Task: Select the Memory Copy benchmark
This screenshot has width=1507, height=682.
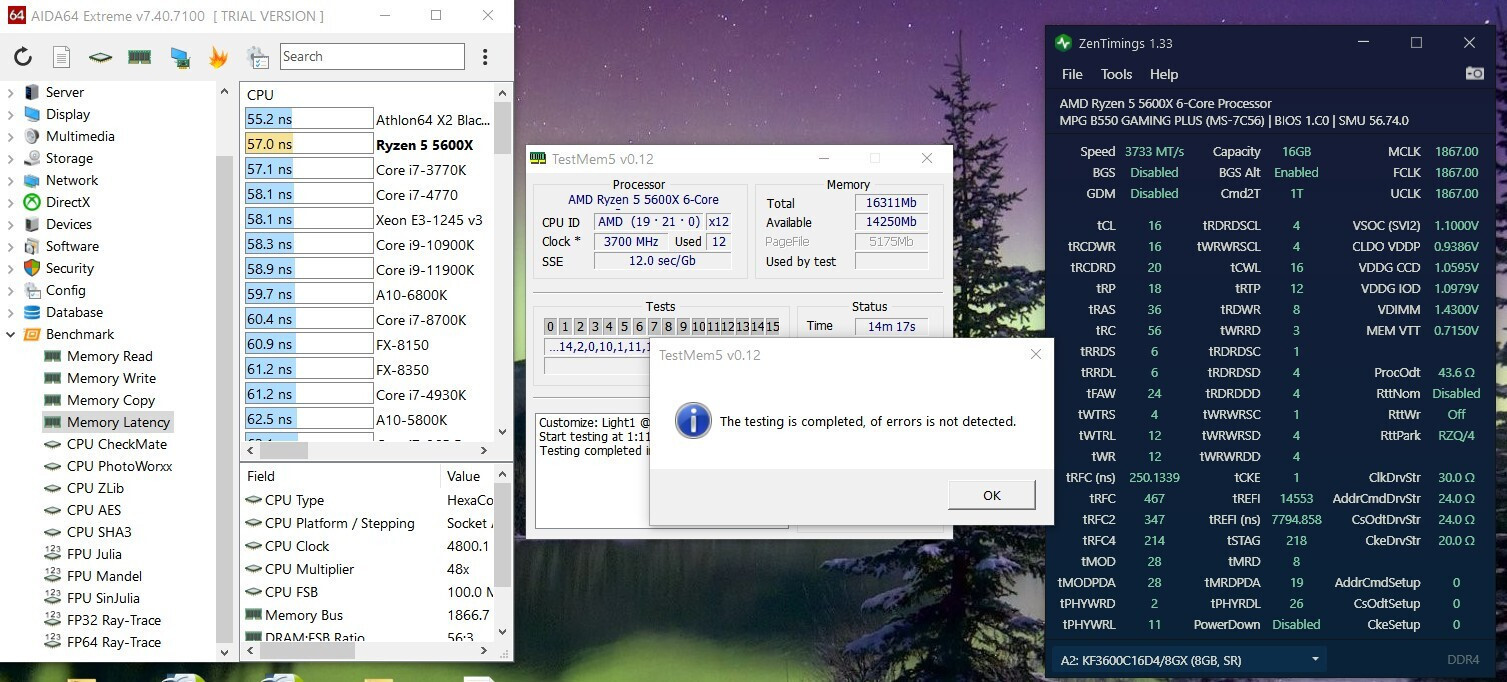Action: point(111,400)
